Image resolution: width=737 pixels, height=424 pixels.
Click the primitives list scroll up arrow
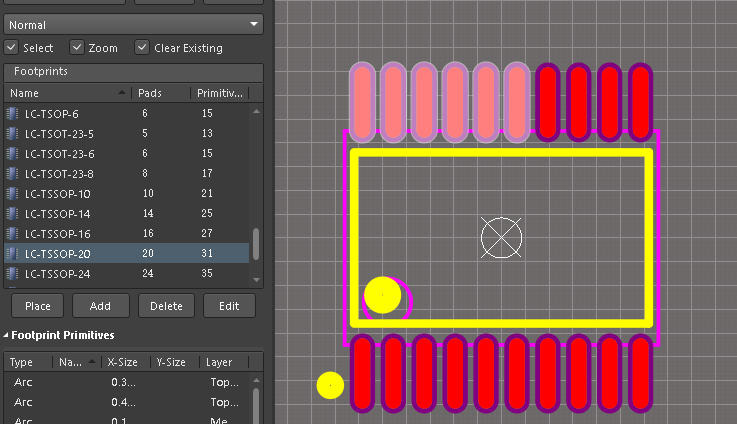[256, 380]
